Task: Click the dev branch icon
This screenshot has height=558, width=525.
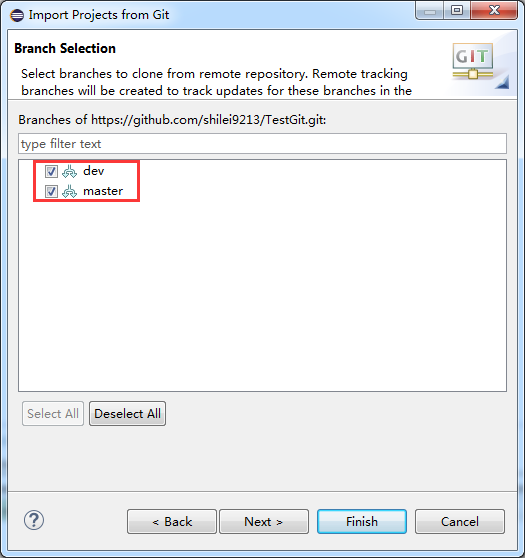Action: pos(69,172)
